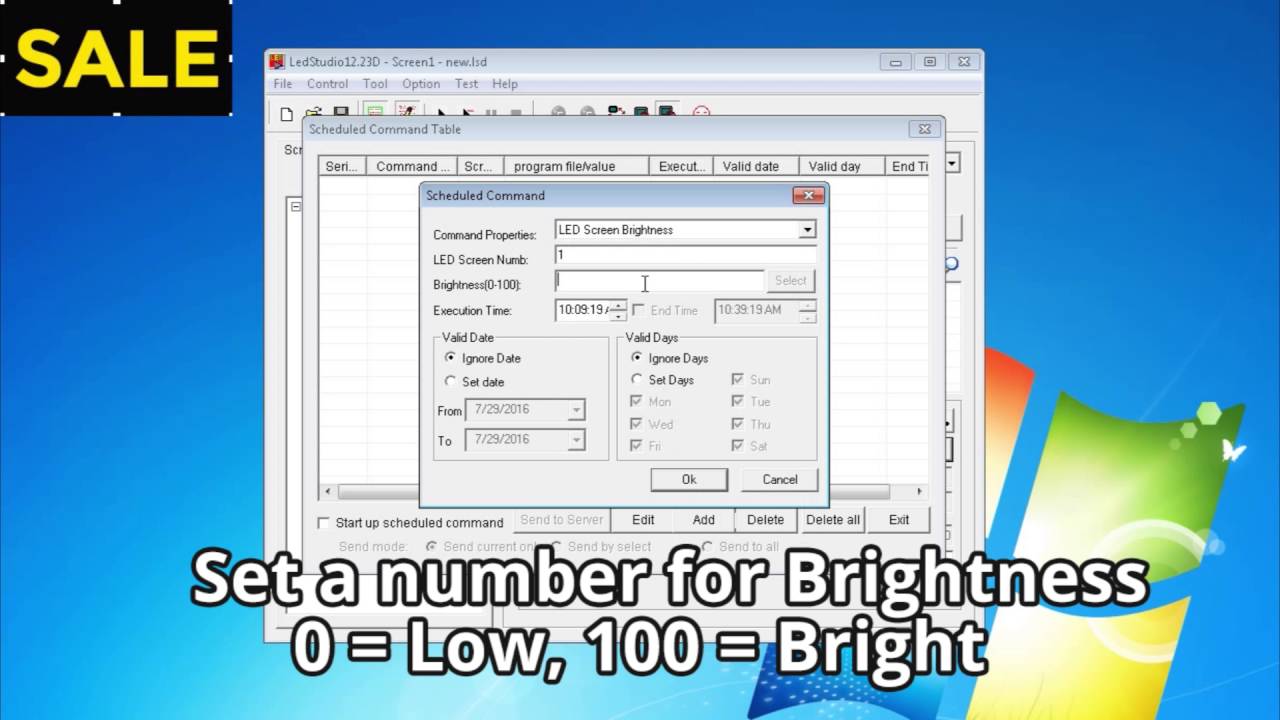Expand the Command Properties dropdown

(807, 230)
